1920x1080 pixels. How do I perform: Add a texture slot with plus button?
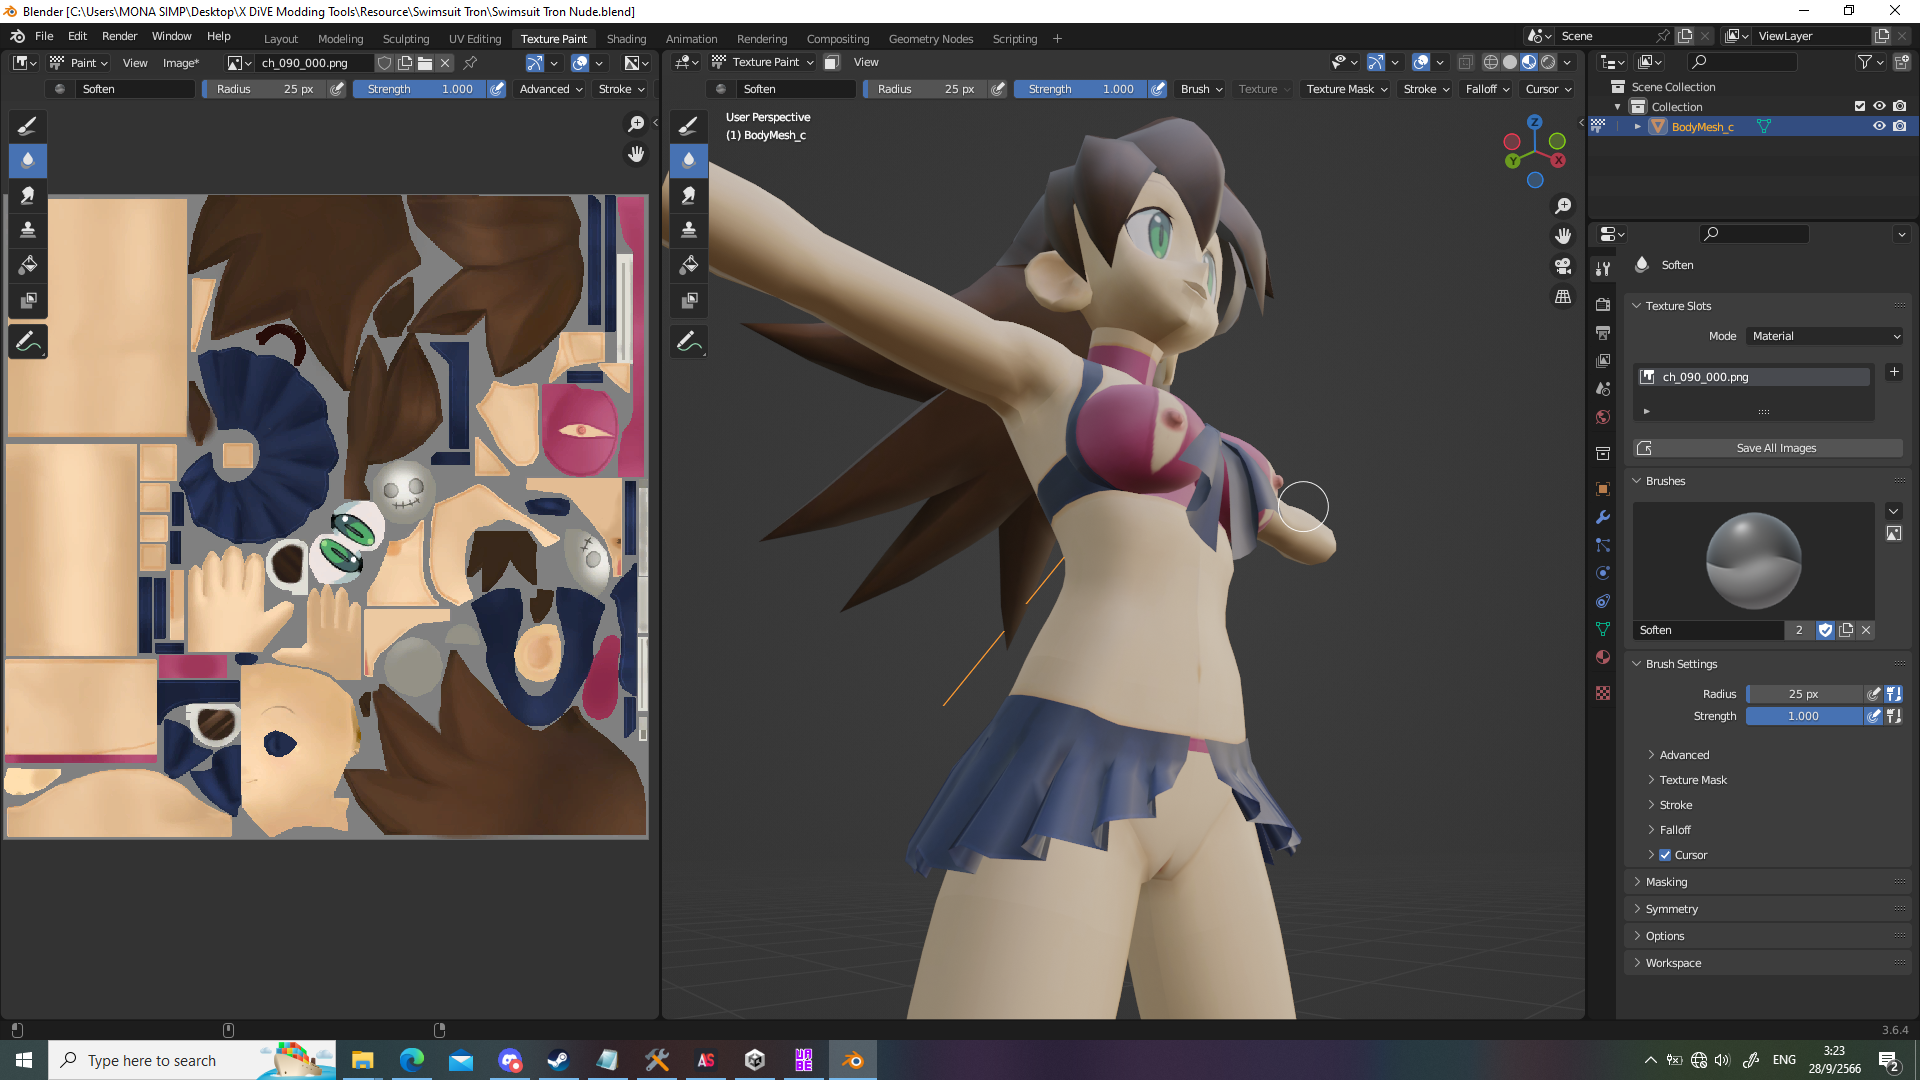click(1894, 372)
